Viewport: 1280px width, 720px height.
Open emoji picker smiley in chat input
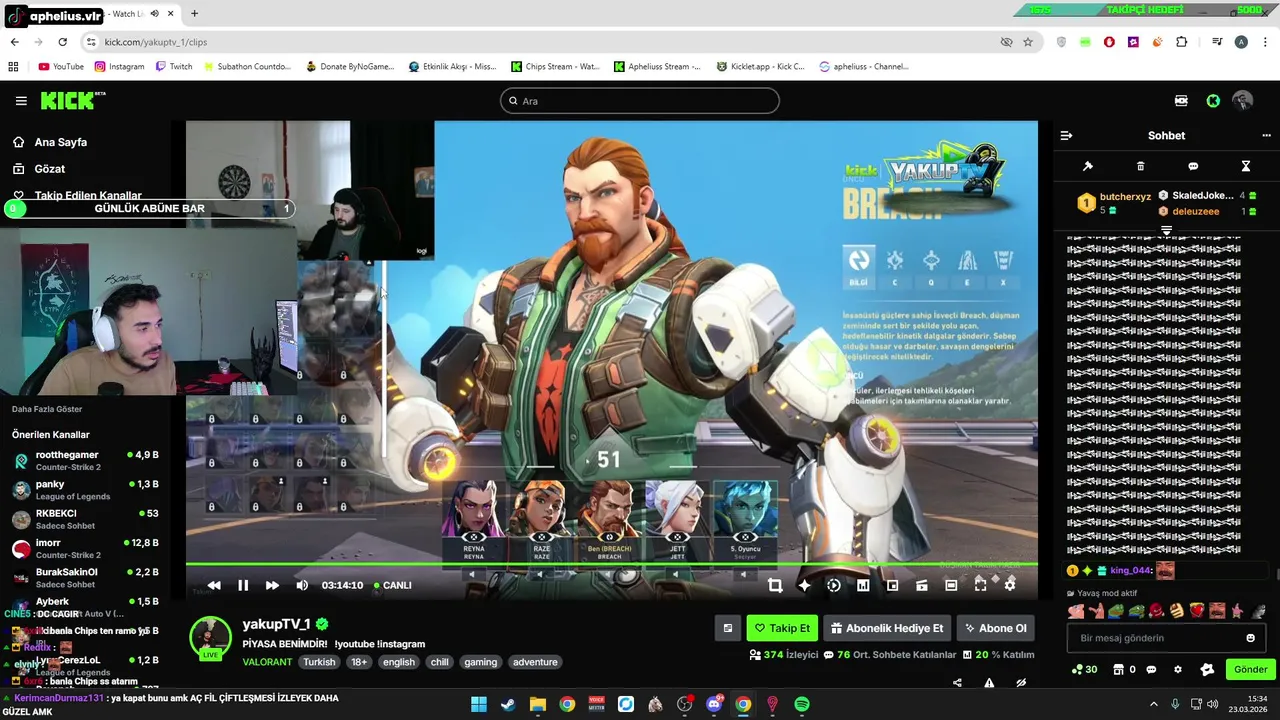pyautogui.click(x=1250, y=638)
